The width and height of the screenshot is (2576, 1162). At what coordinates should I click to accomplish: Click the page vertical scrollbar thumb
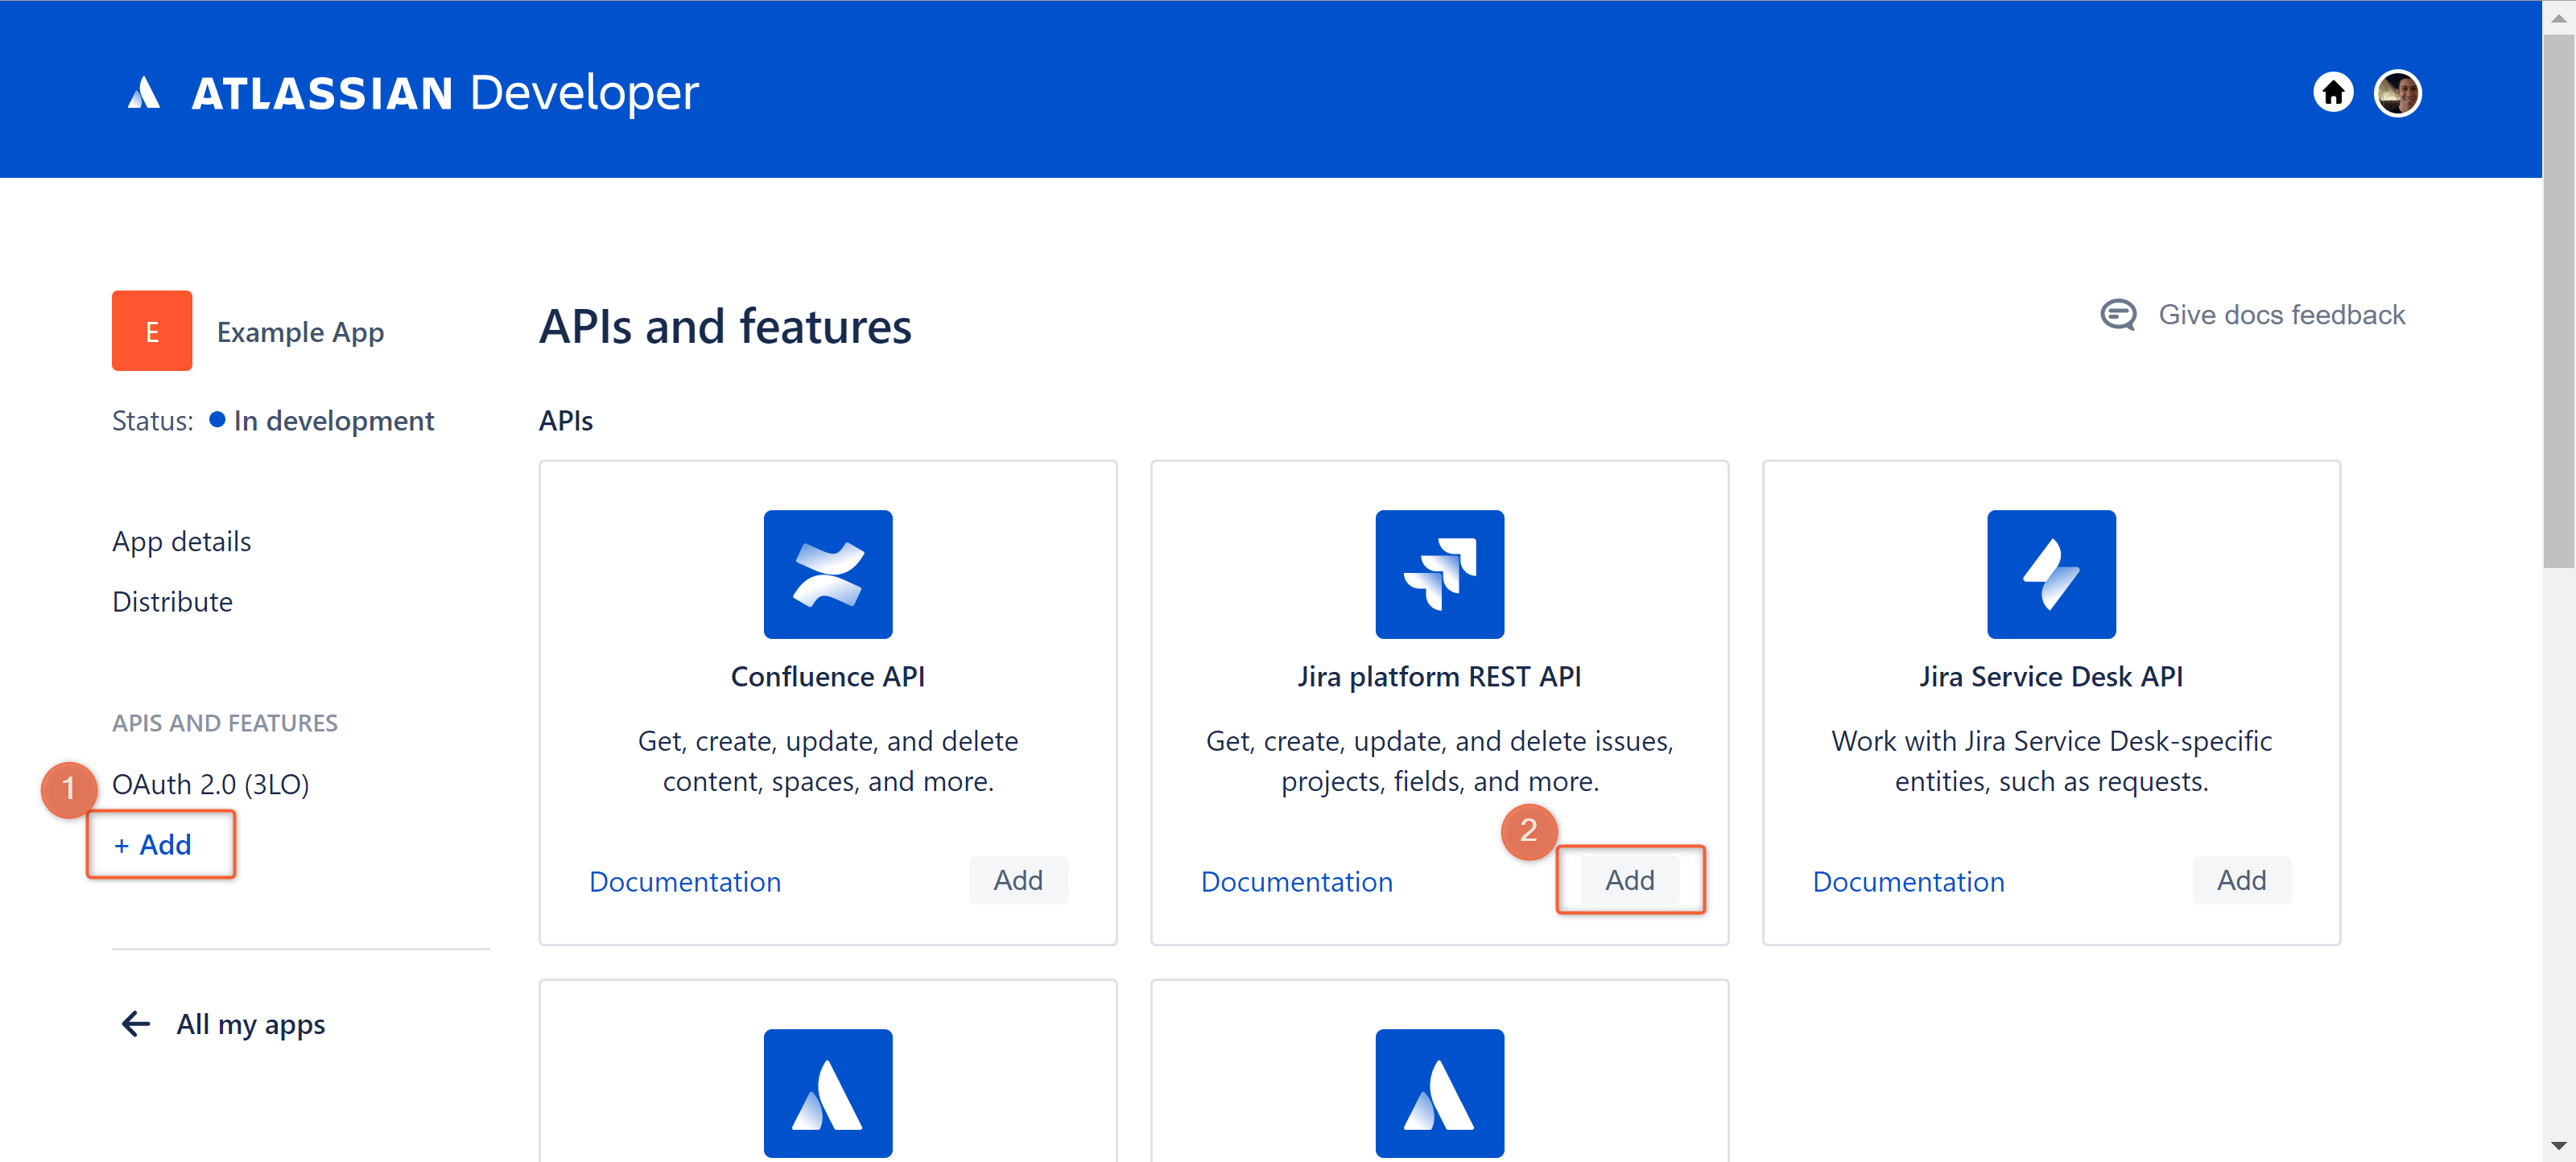point(2558,300)
